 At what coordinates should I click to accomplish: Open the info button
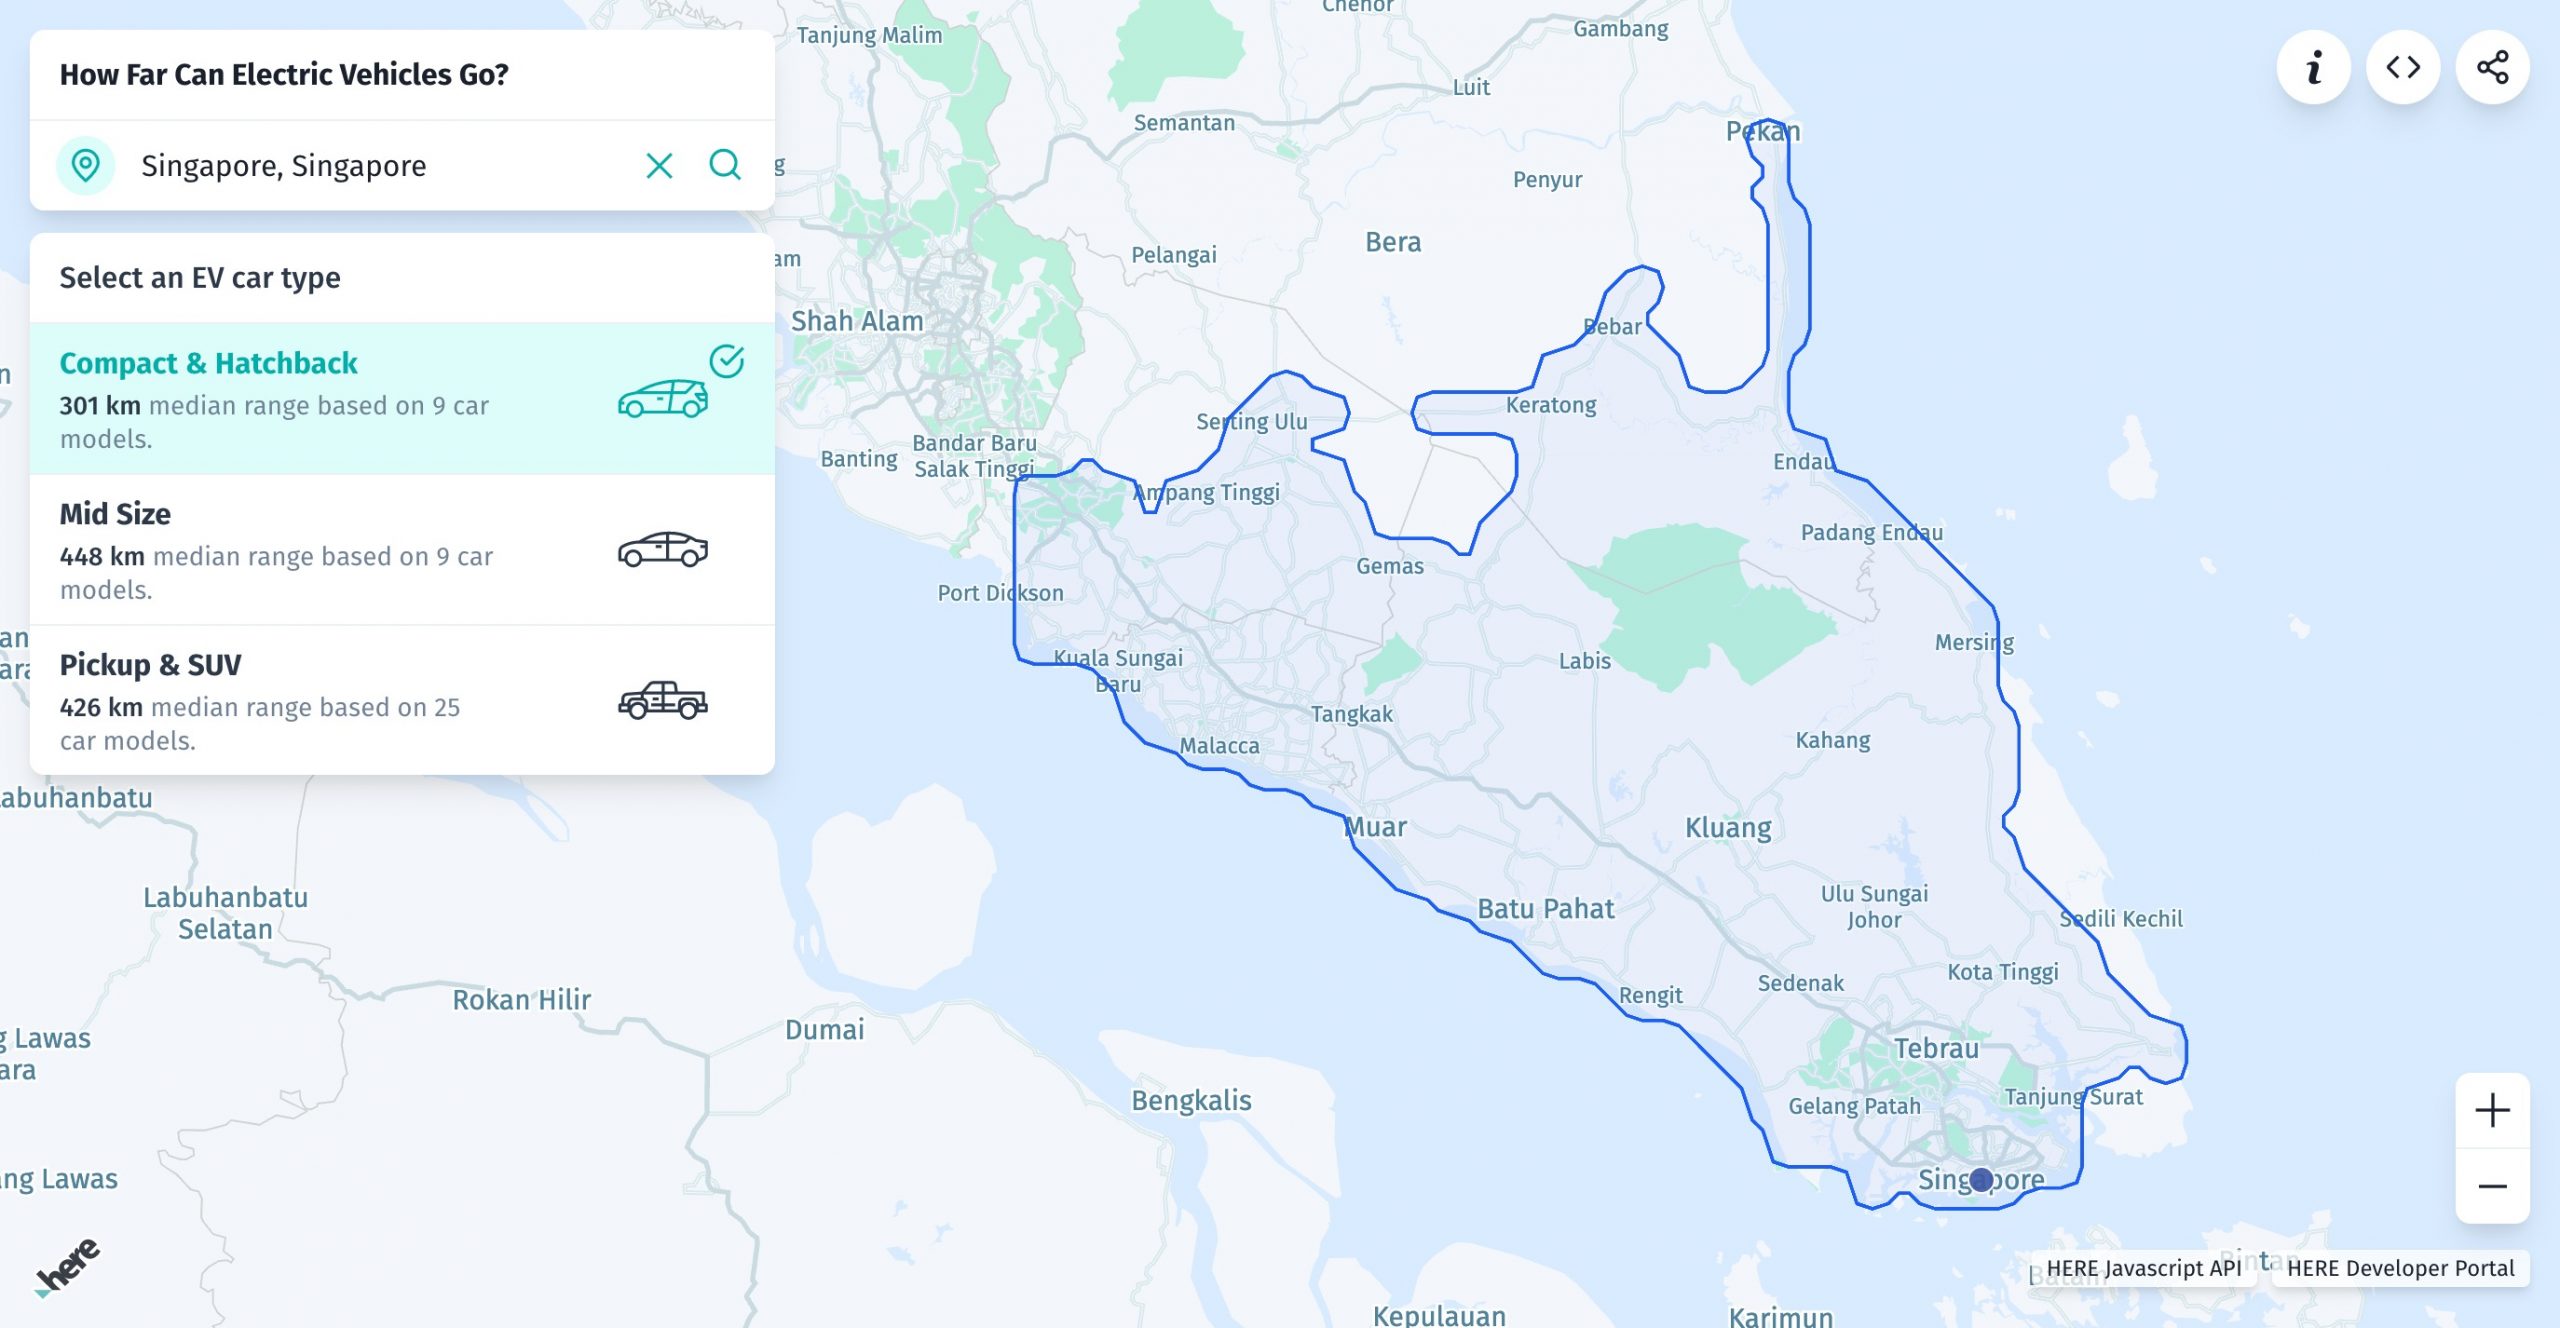click(x=2313, y=68)
